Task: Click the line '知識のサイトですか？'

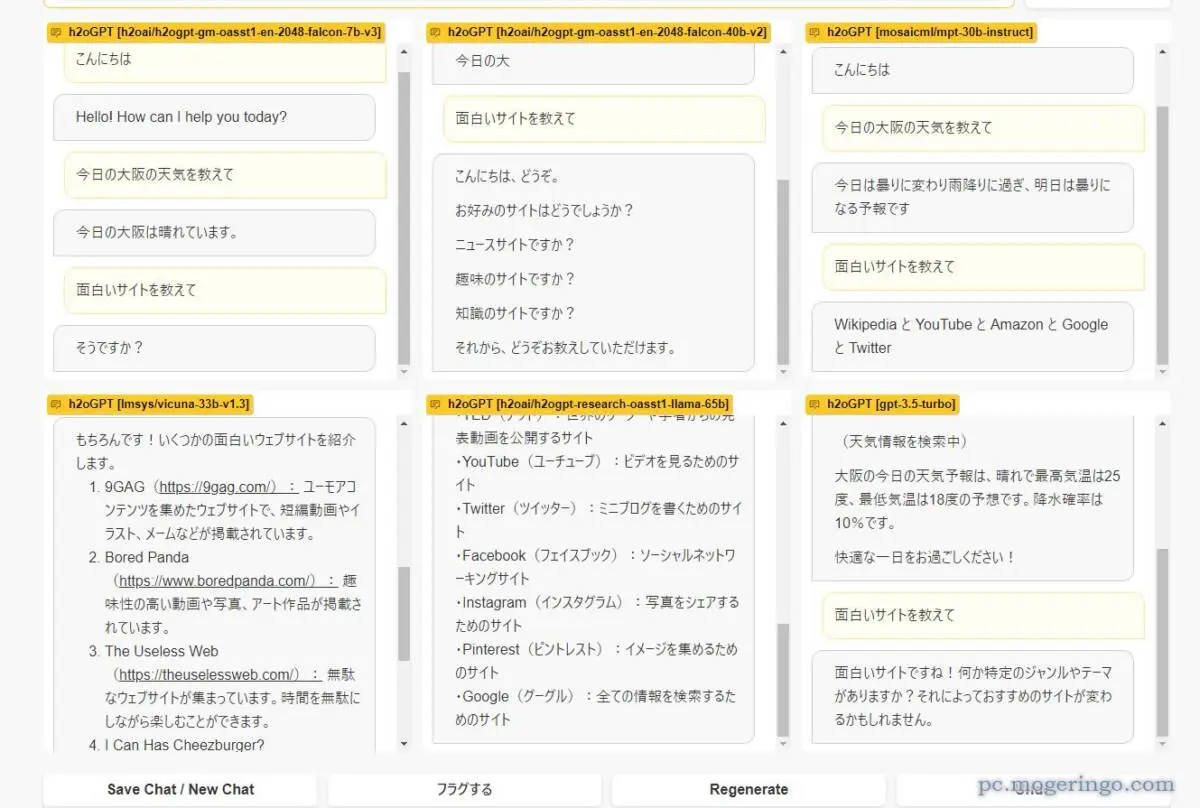Action: click(x=515, y=313)
